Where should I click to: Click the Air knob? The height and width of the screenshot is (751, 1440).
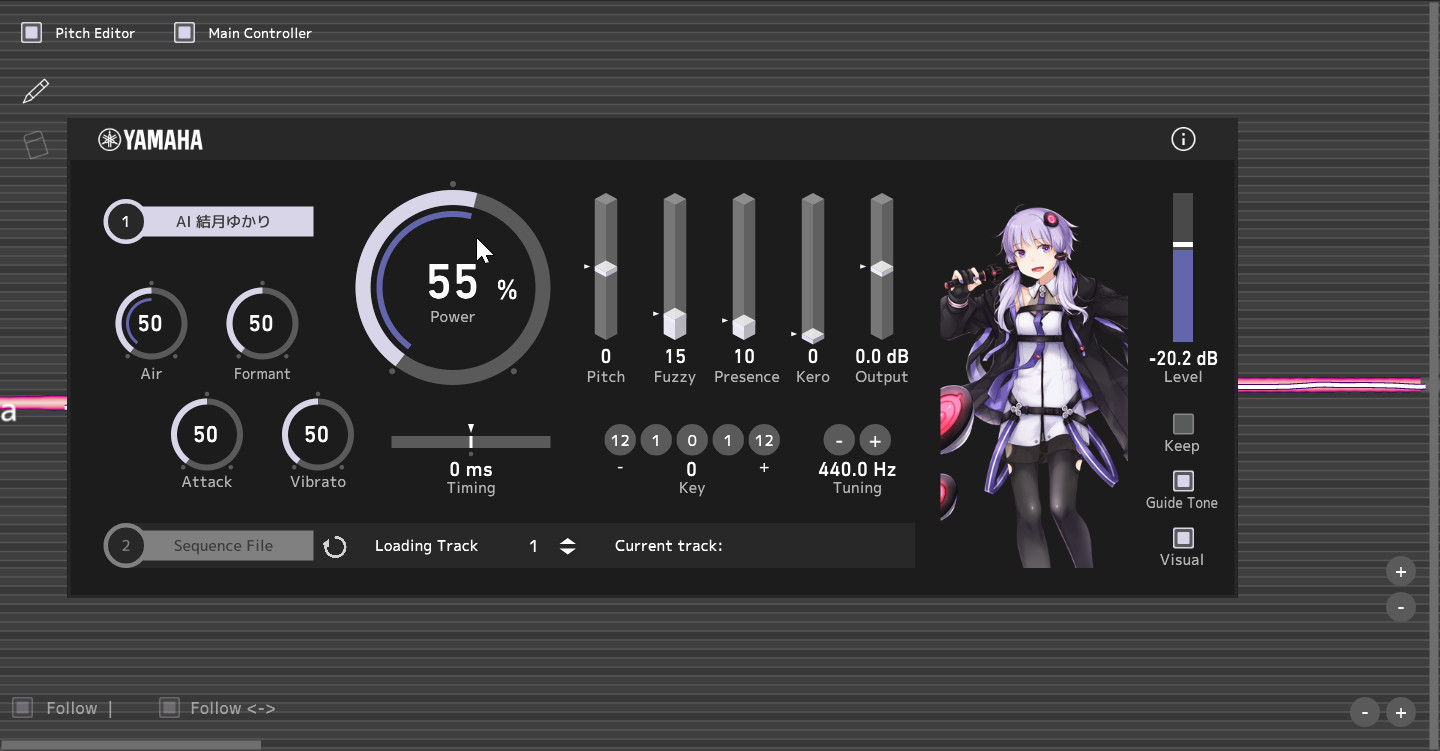pyautogui.click(x=151, y=323)
